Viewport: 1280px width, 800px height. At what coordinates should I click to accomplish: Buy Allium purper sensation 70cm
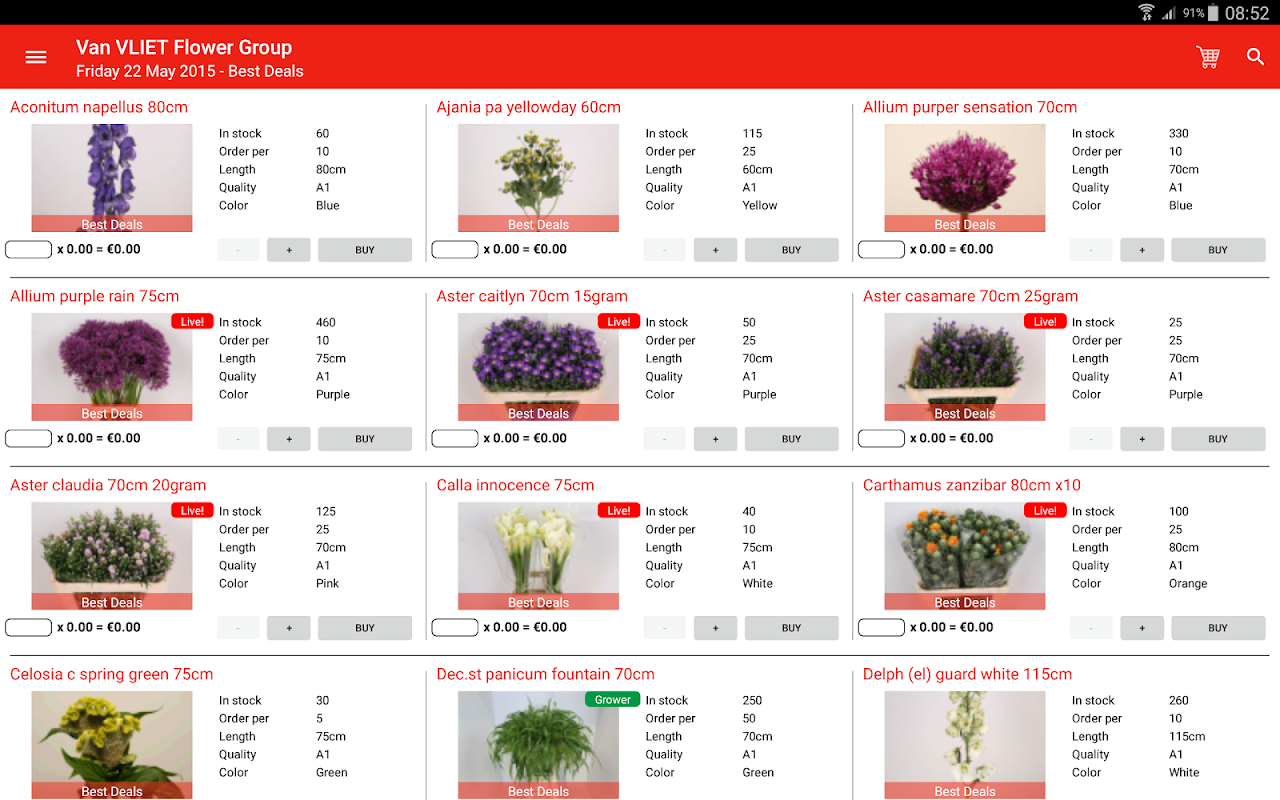pyautogui.click(x=1218, y=250)
